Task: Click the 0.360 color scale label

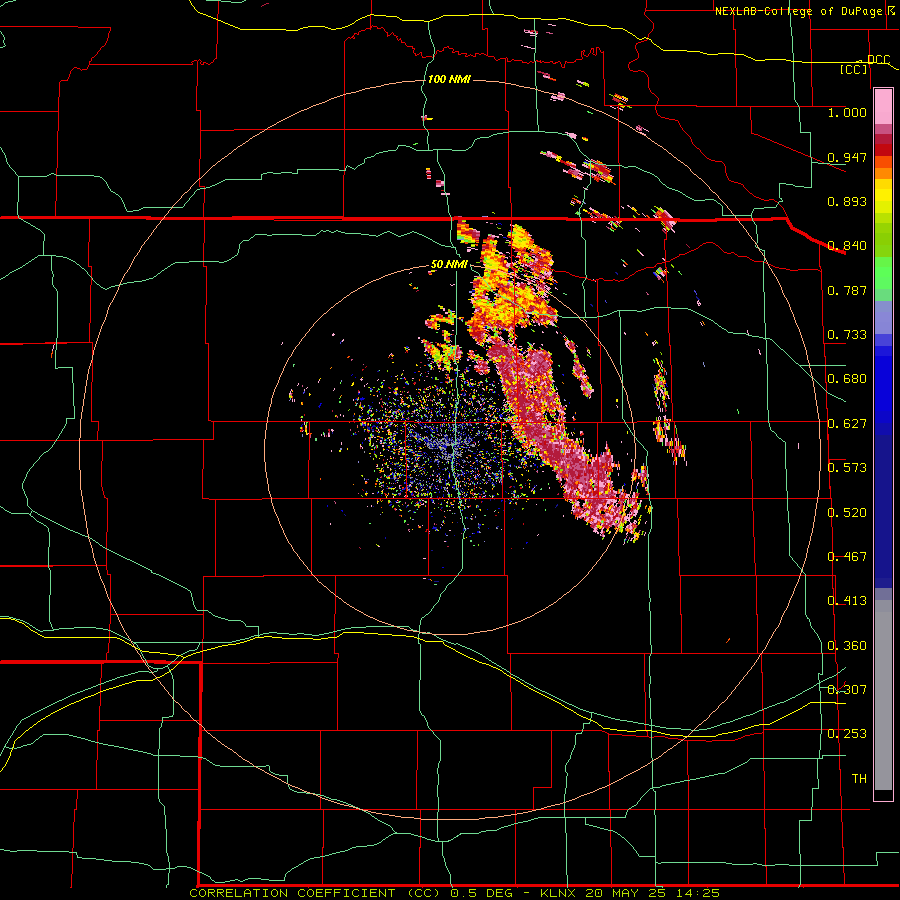Action: tap(847, 645)
